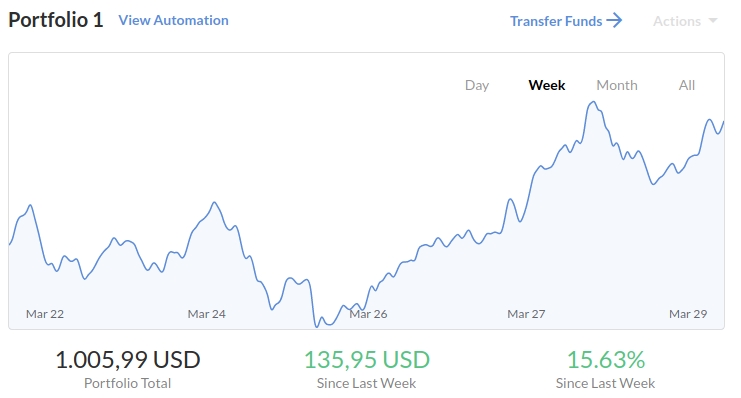Screen dimensions: 741x398
Task: Click the 135,95 USD weekly gain
Action: (x=367, y=360)
